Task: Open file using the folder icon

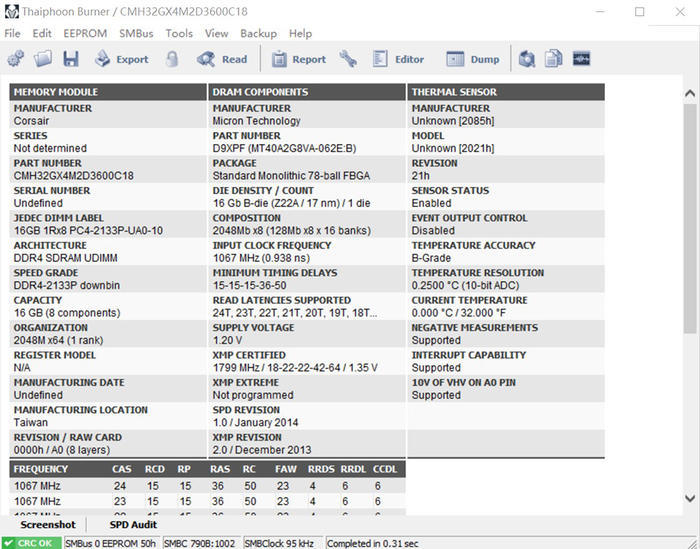Action: pyautogui.click(x=43, y=58)
